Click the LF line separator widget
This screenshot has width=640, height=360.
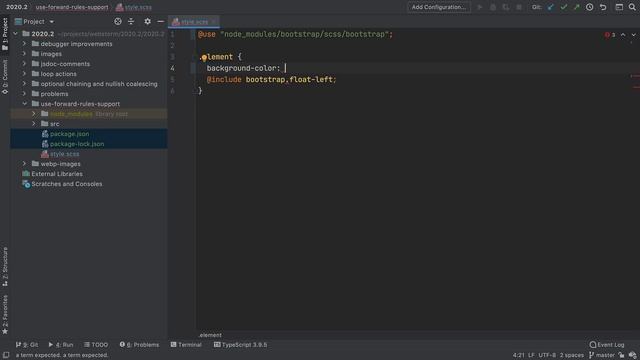pos(531,355)
